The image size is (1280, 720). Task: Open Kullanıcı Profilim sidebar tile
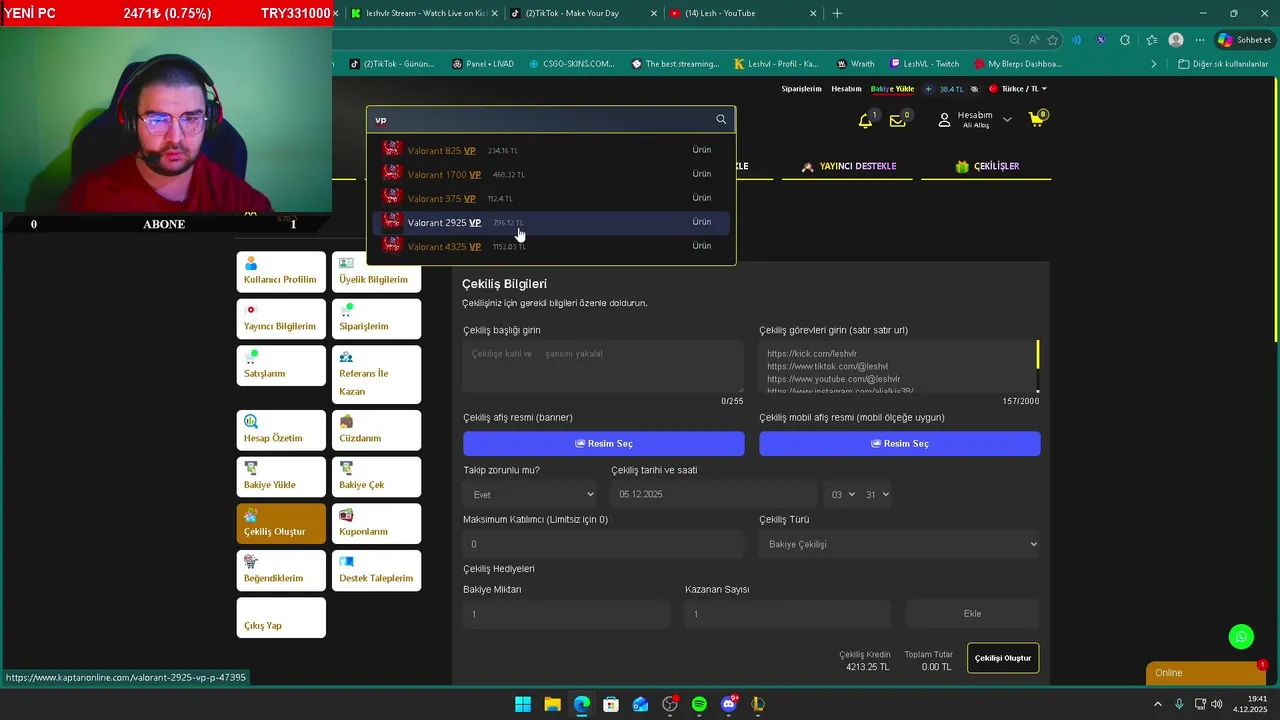[281, 271]
